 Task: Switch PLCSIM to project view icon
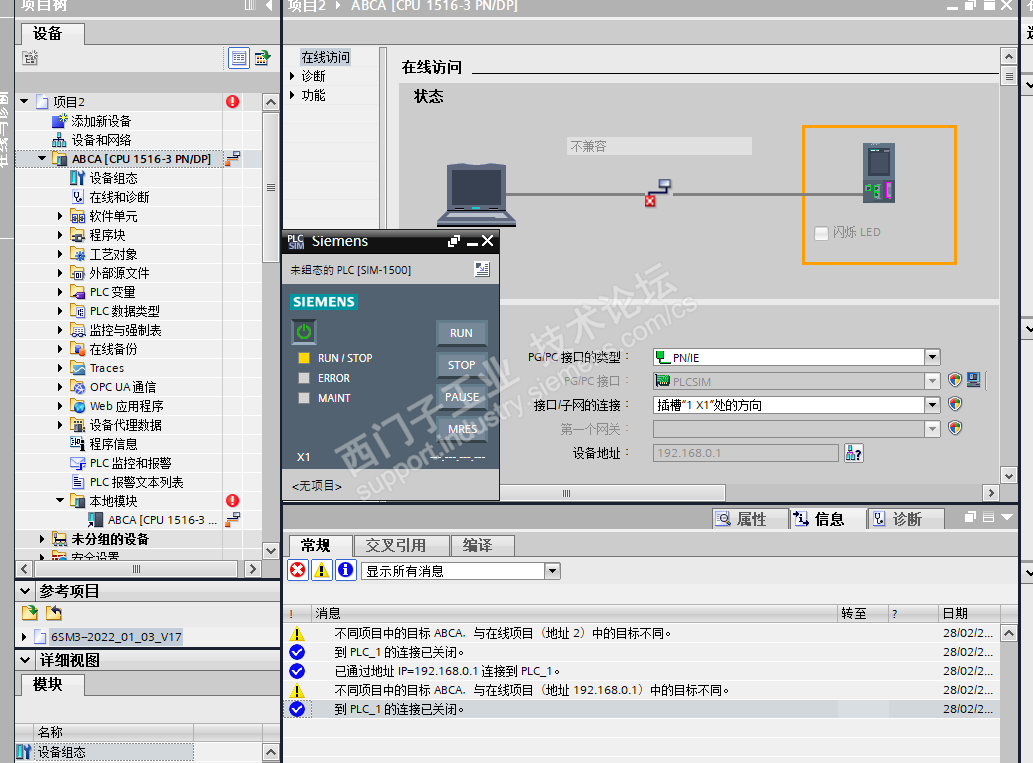(x=482, y=269)
